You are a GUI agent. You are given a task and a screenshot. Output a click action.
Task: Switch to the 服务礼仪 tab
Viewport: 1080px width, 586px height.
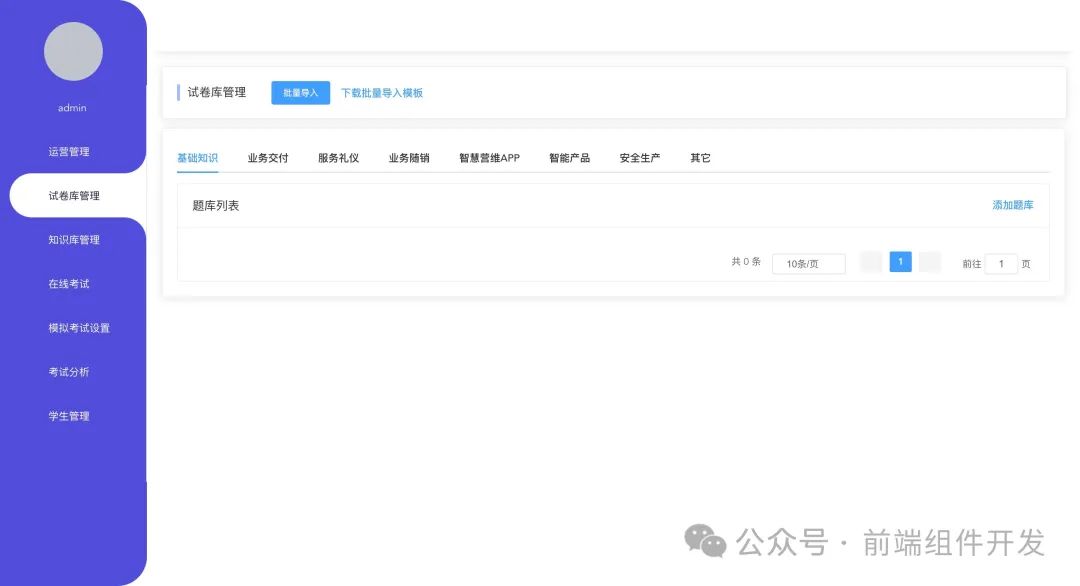pyautogui.click(x=338, y=157)
